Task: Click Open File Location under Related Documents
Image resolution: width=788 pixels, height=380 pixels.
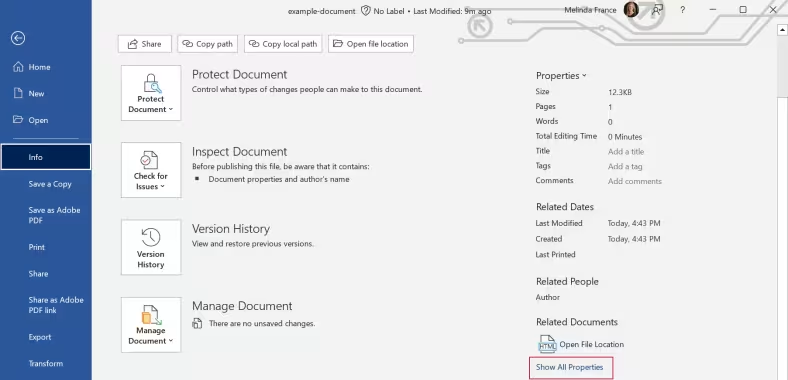Action: pyautogui.click(x=592, y=344)
